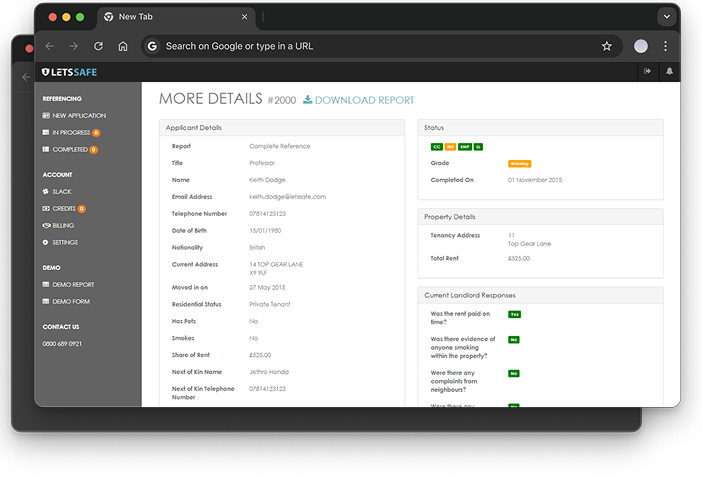The width and height of the screenshot is (702, 480).
Task: Open the browser three-dot menu
Action: (x=665, y=46)
